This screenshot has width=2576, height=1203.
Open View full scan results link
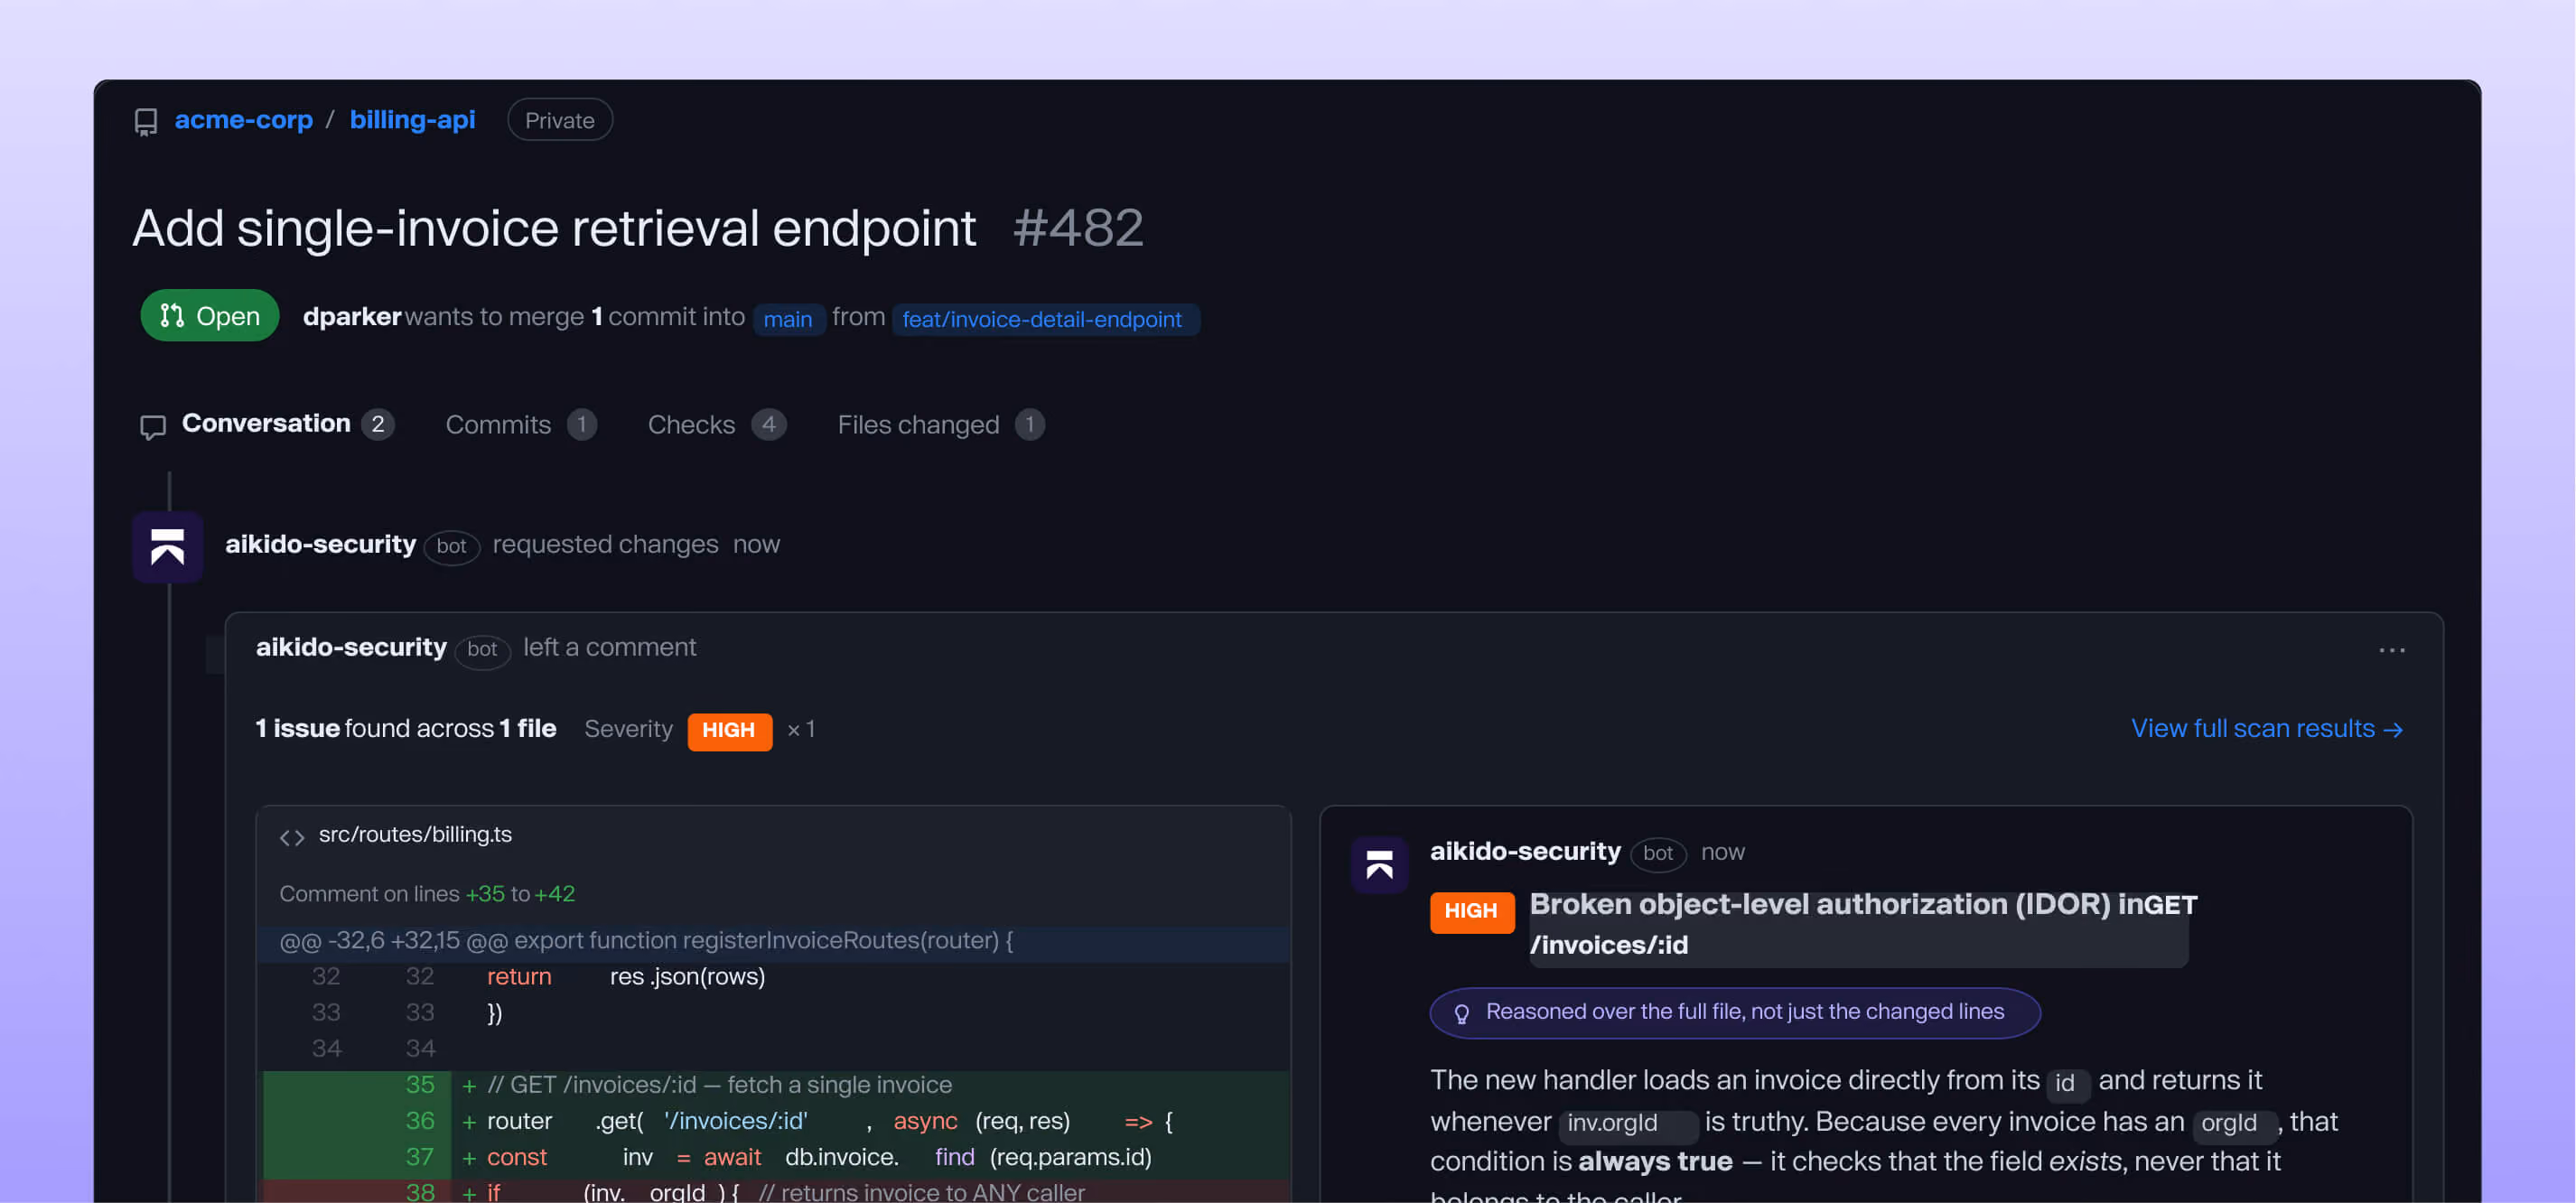click(2266, 729)
